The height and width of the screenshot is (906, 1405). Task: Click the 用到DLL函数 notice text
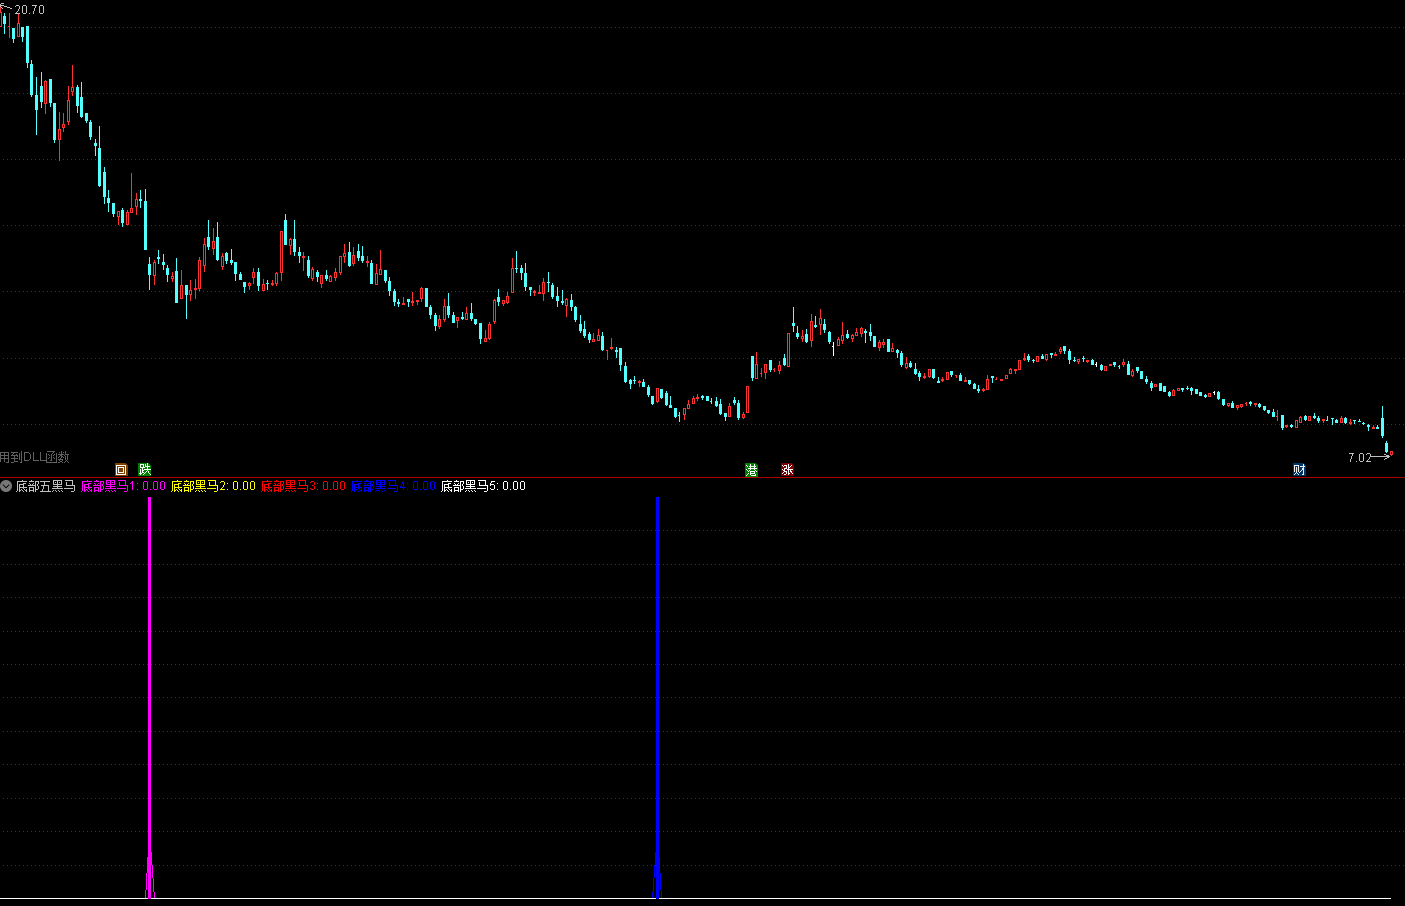pos(35,457)
